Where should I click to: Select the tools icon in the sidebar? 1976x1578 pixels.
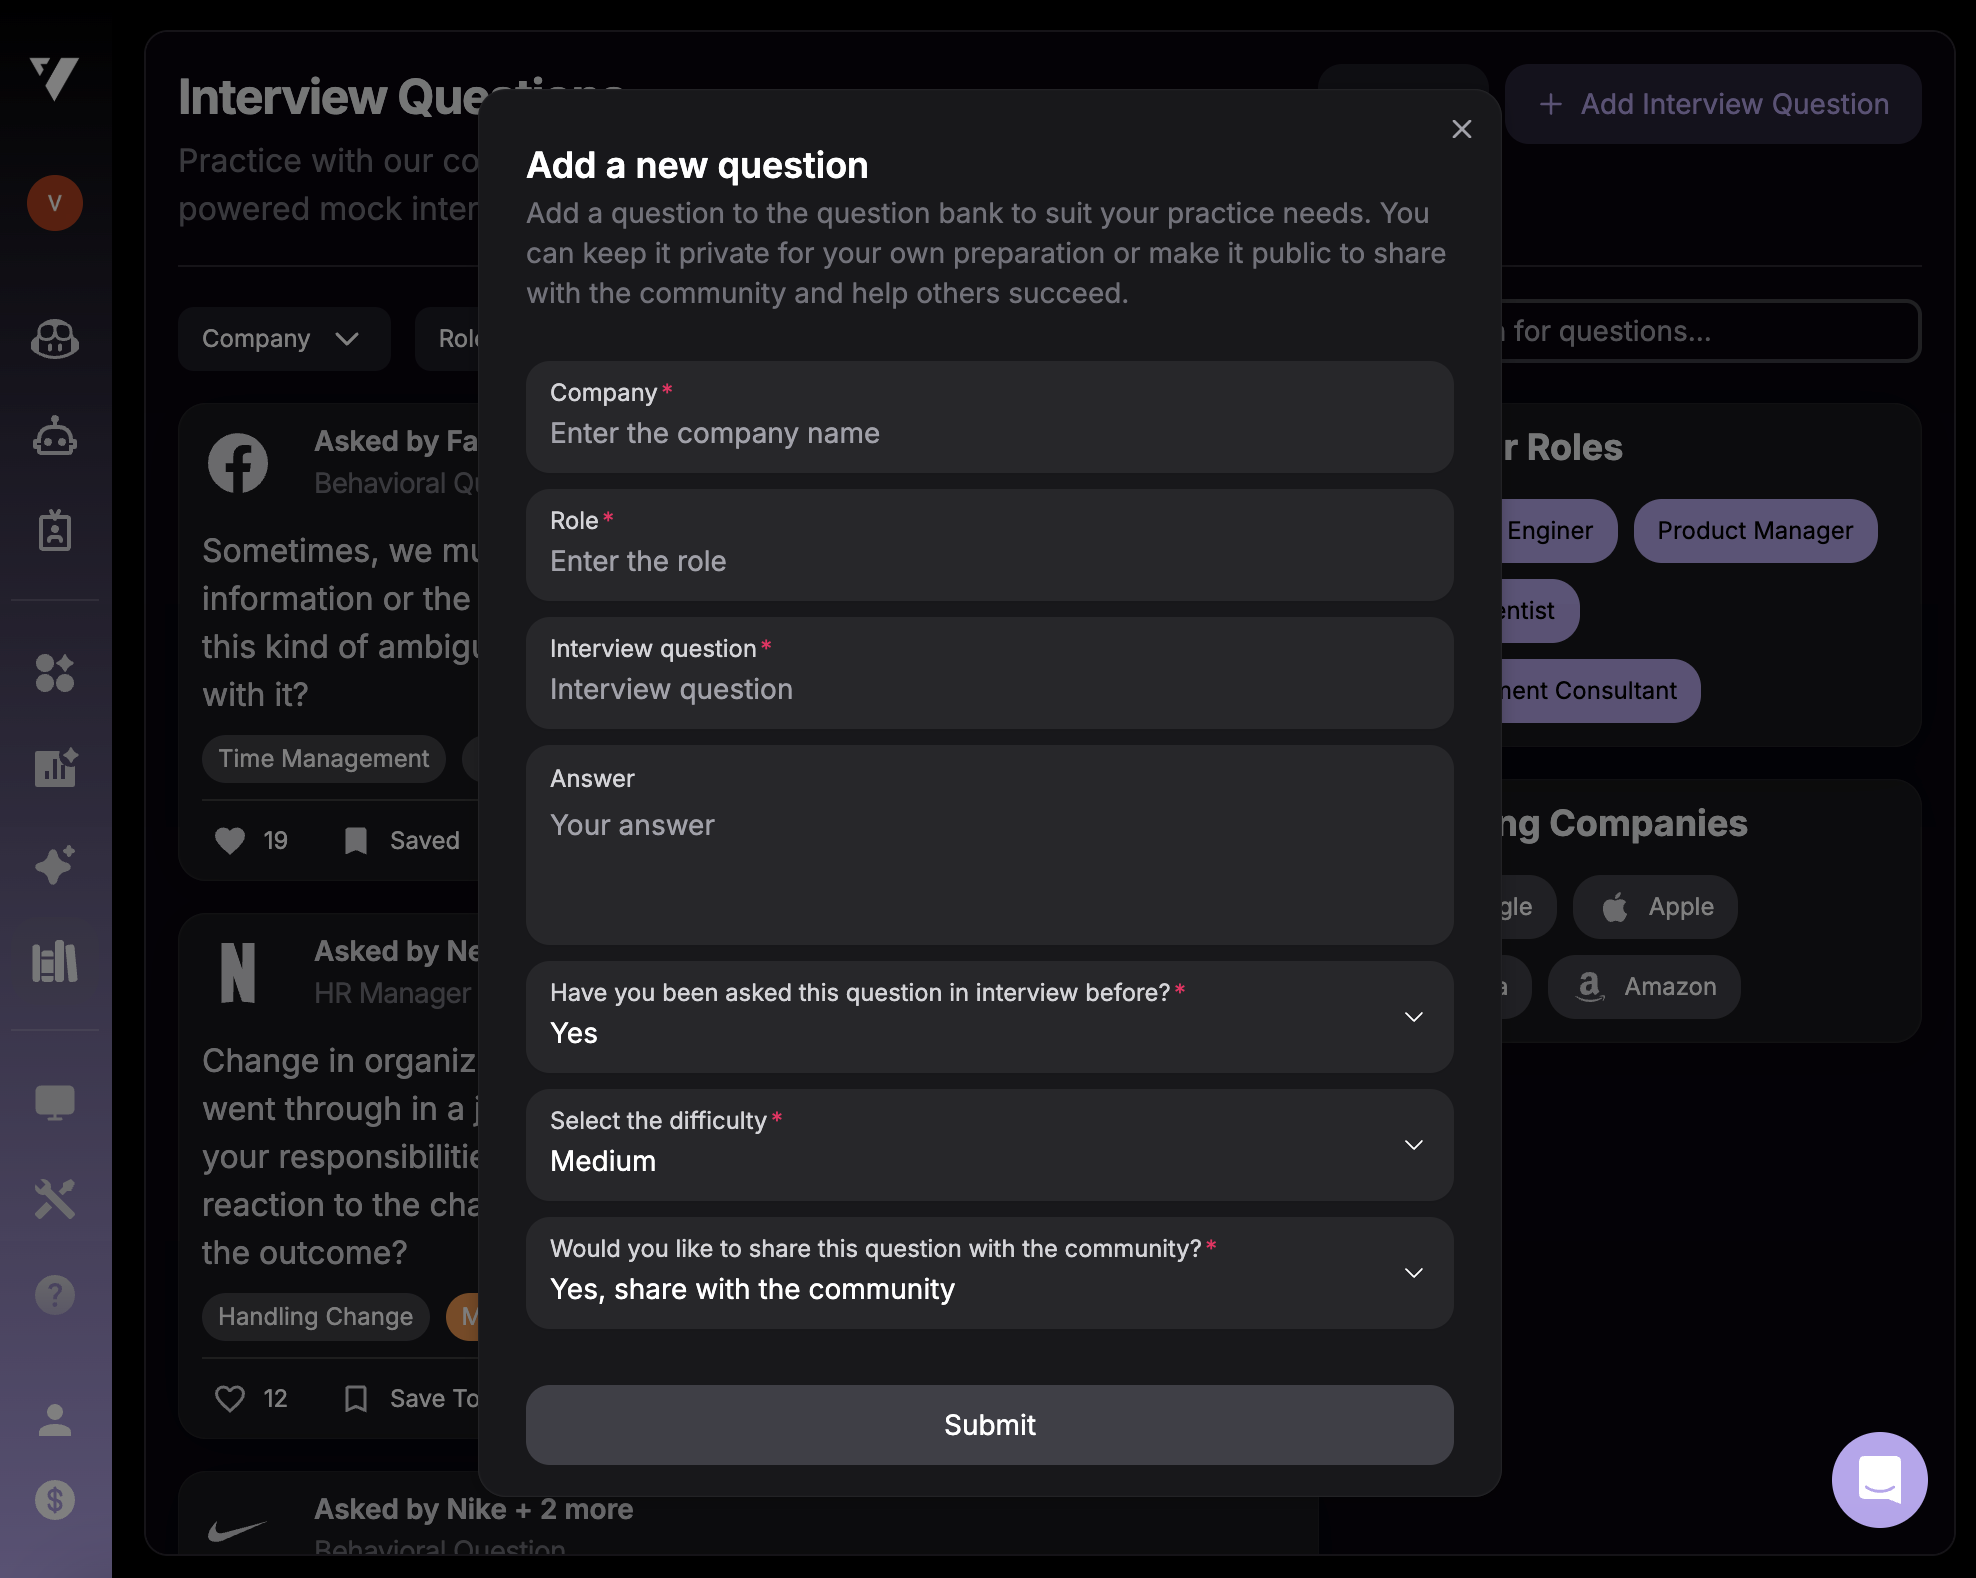click(x=54, y=1198)
